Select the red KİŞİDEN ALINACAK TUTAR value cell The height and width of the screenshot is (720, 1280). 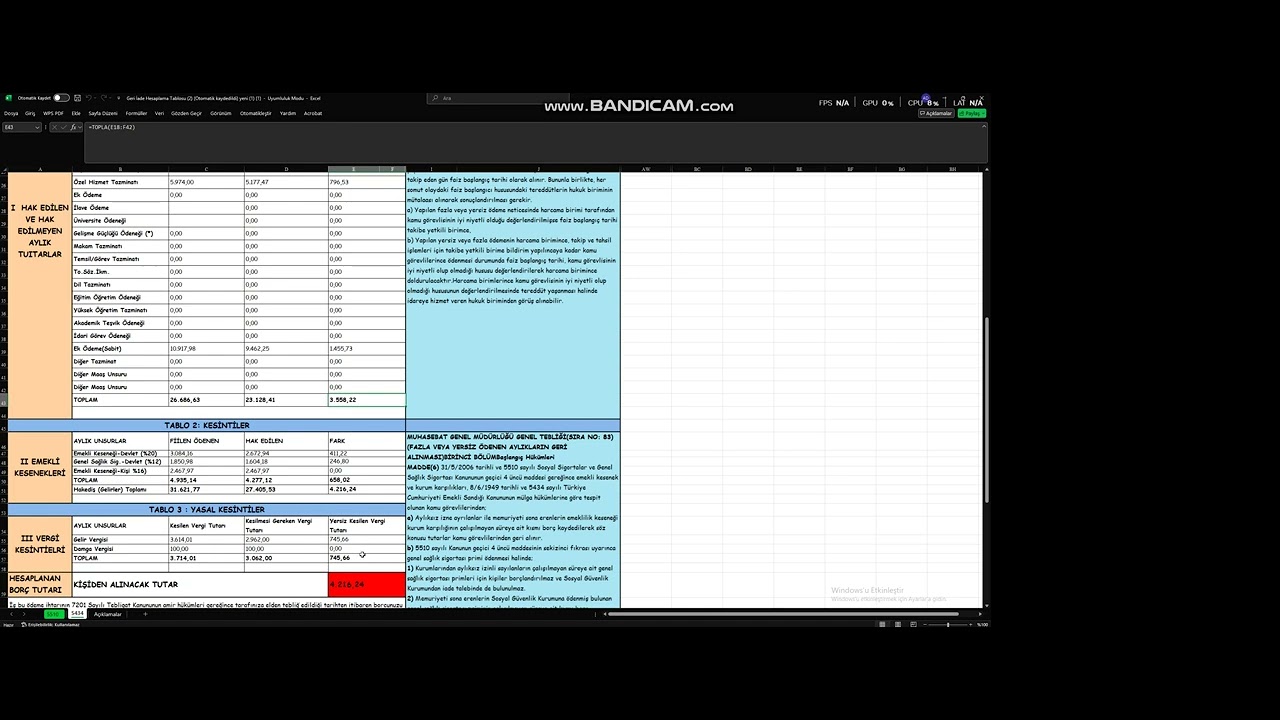click(366, 584)
